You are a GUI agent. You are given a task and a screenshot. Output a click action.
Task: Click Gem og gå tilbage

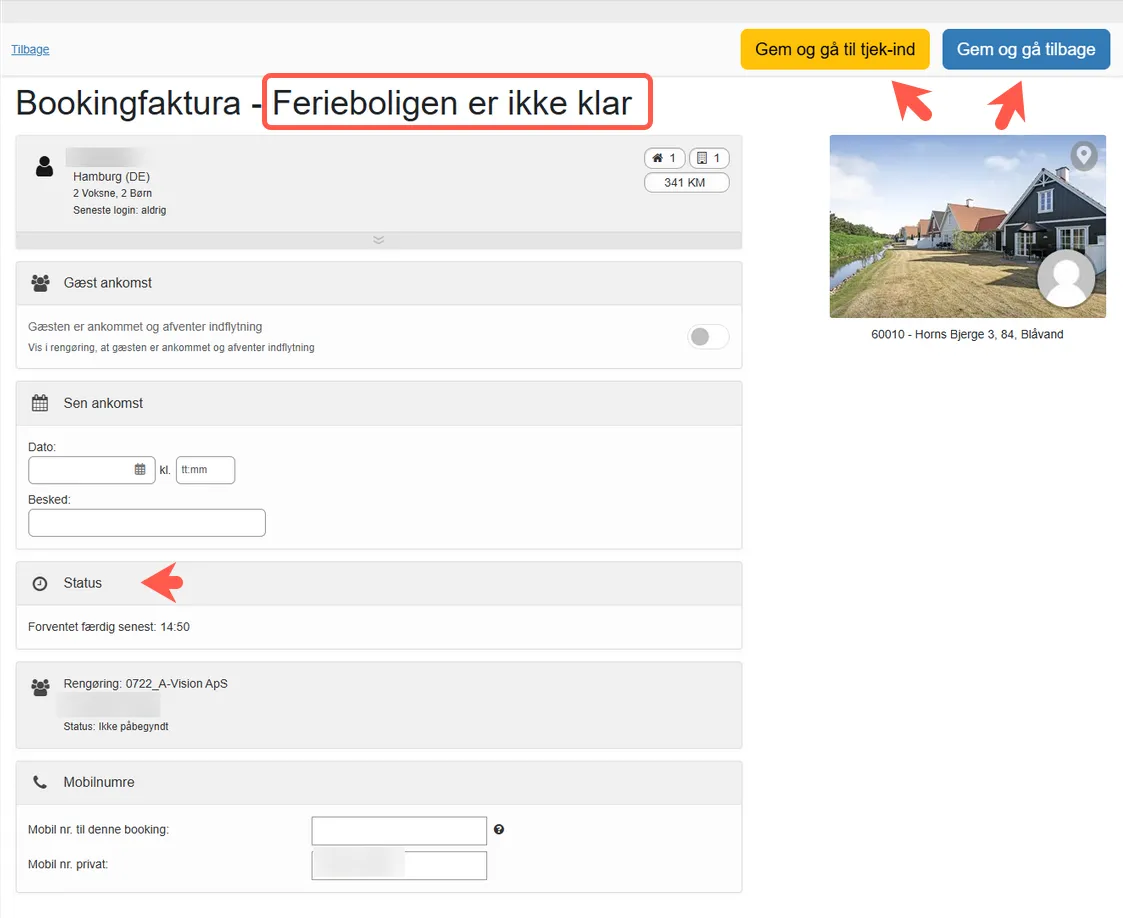click(x=1025, y=48)
